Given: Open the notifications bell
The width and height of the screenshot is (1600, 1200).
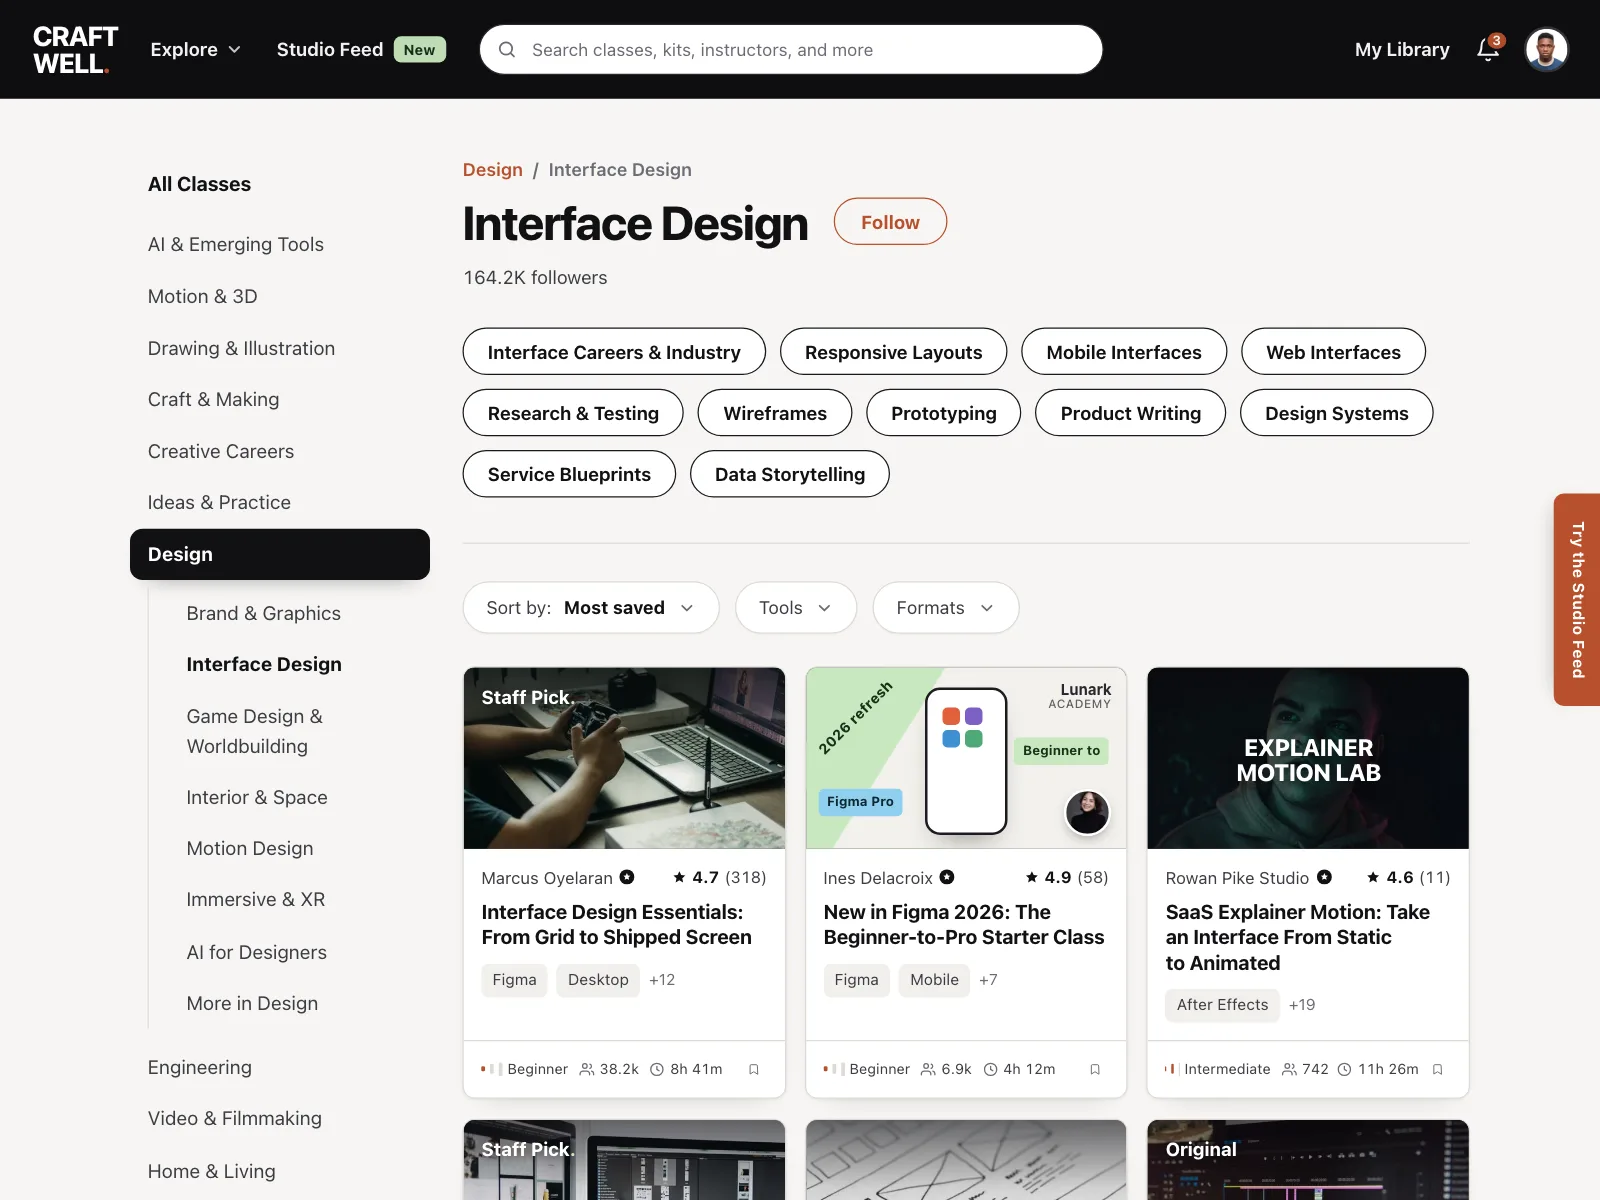Looking at the screenshot, I should 1488,49.
